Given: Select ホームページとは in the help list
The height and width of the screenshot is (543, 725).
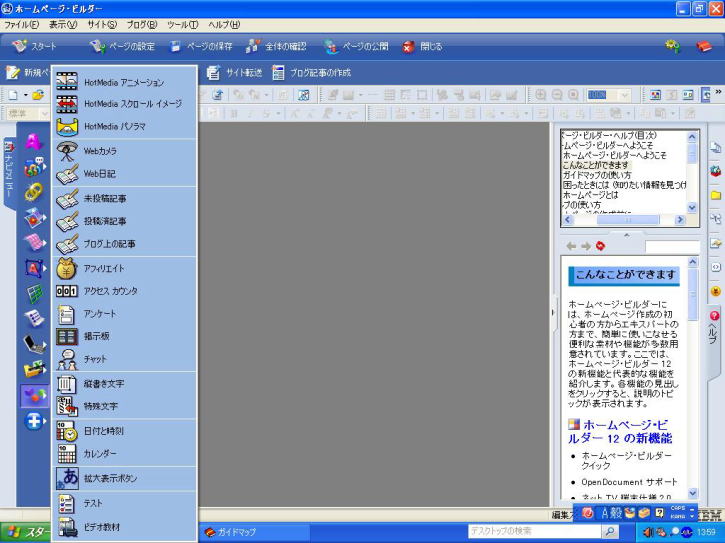Looking at the screenshot, I should (590, 195).
